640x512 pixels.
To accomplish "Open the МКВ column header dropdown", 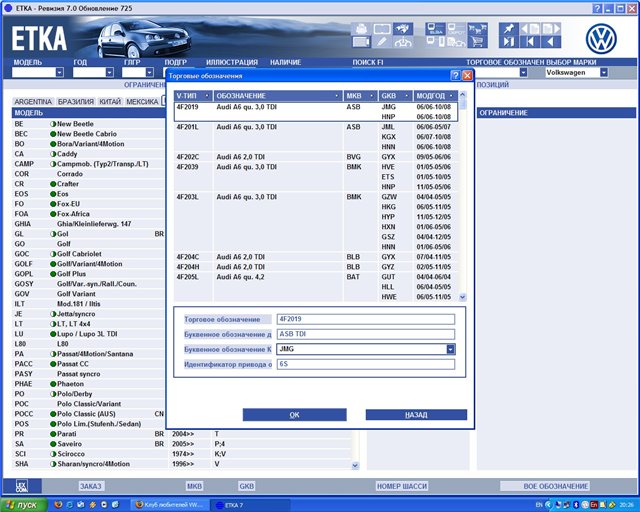I will pyautogui.click(x=371, y=96).
